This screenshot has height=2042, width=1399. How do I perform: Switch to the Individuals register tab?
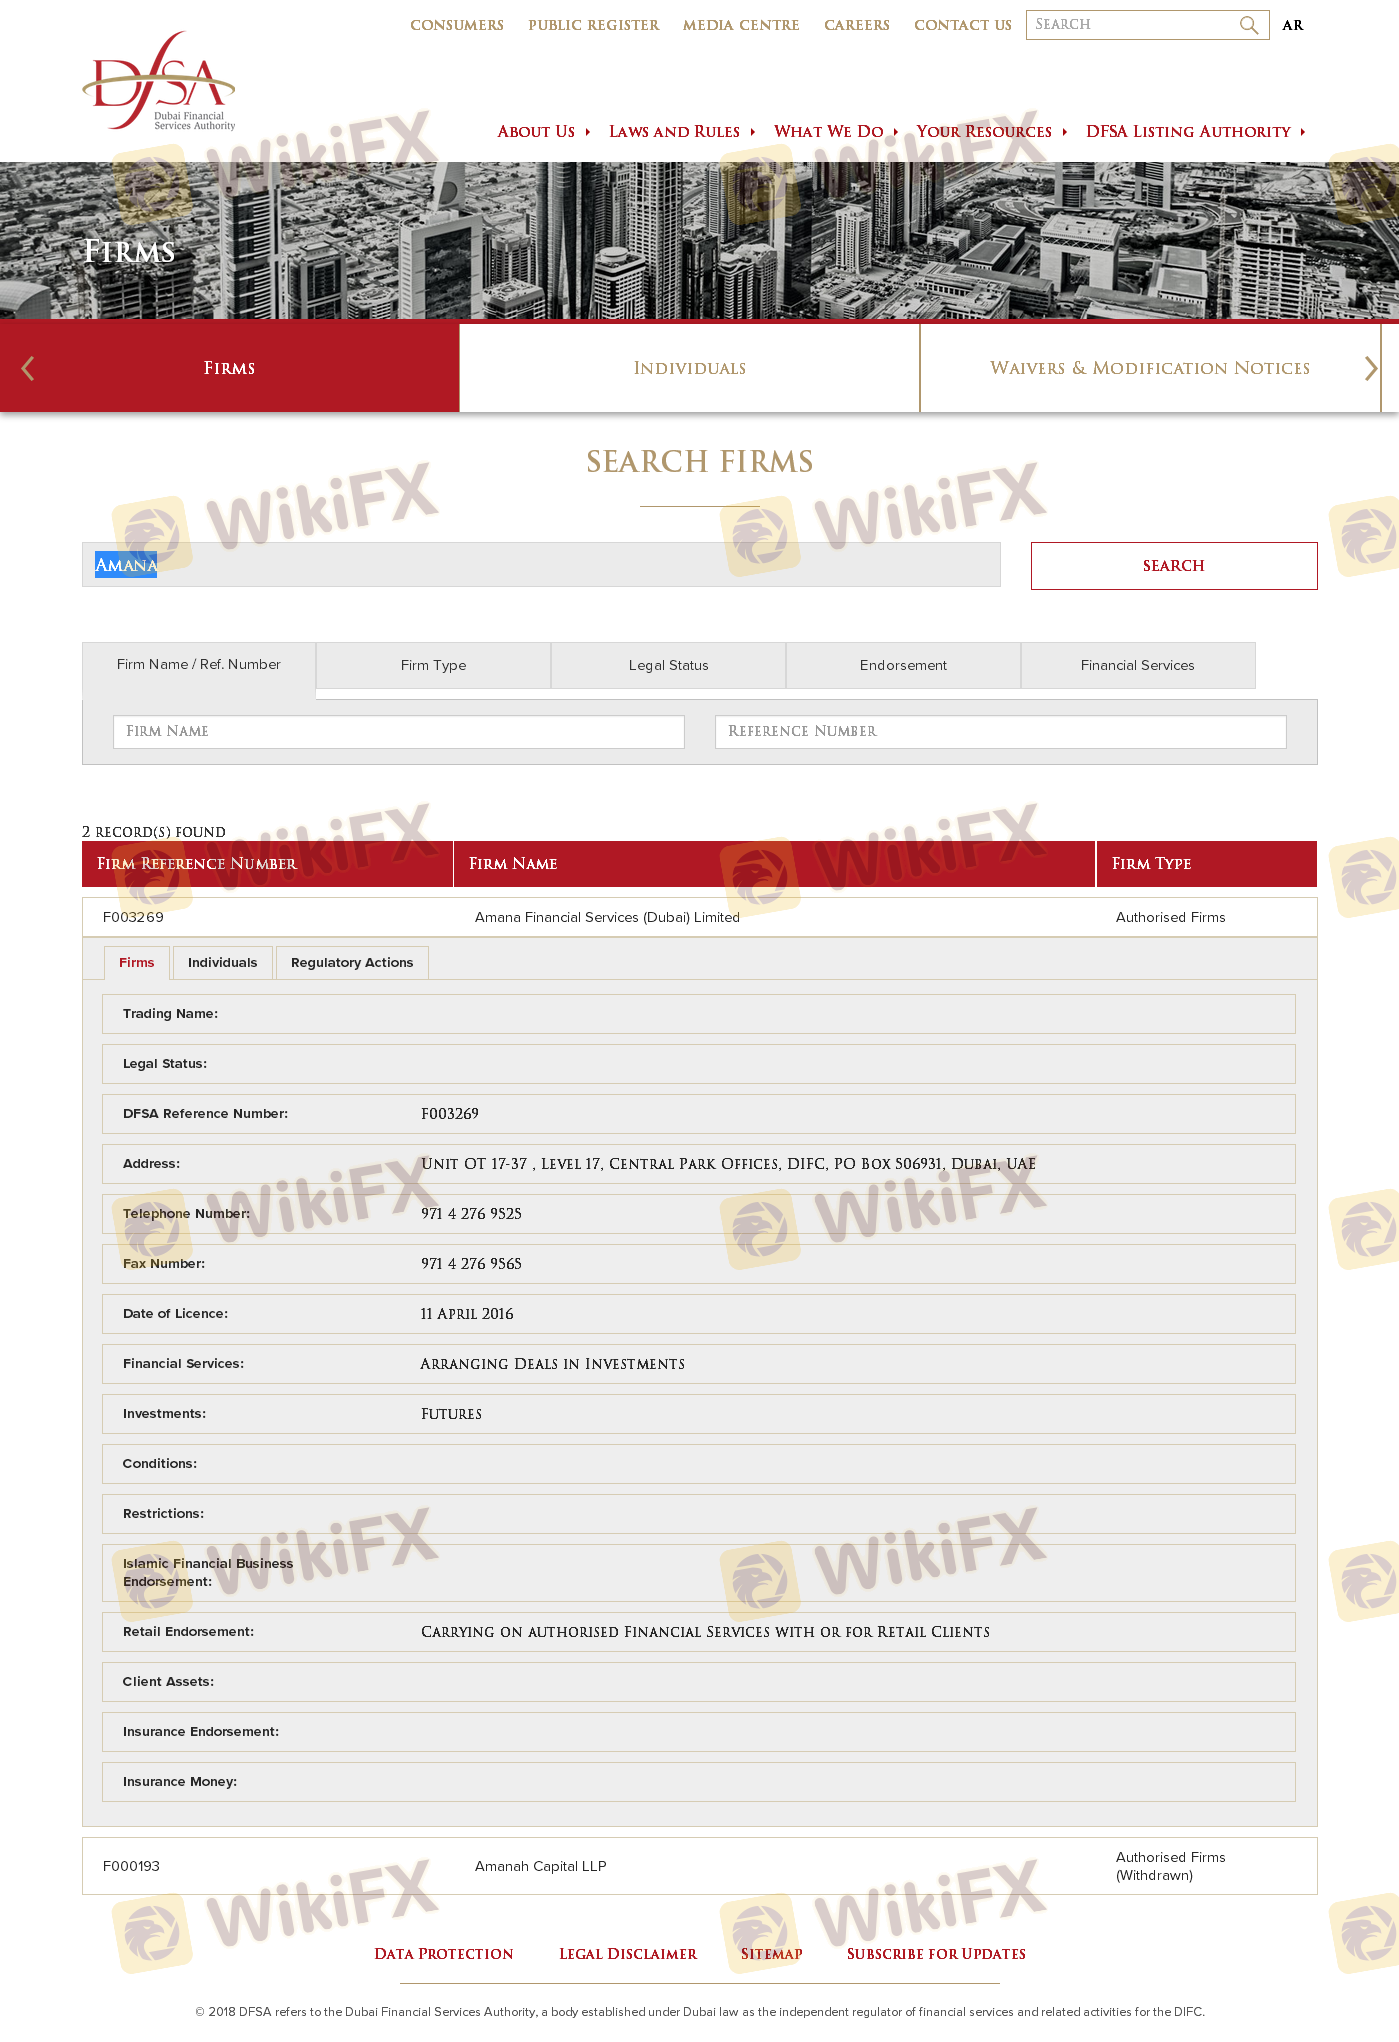pos(689,368)
